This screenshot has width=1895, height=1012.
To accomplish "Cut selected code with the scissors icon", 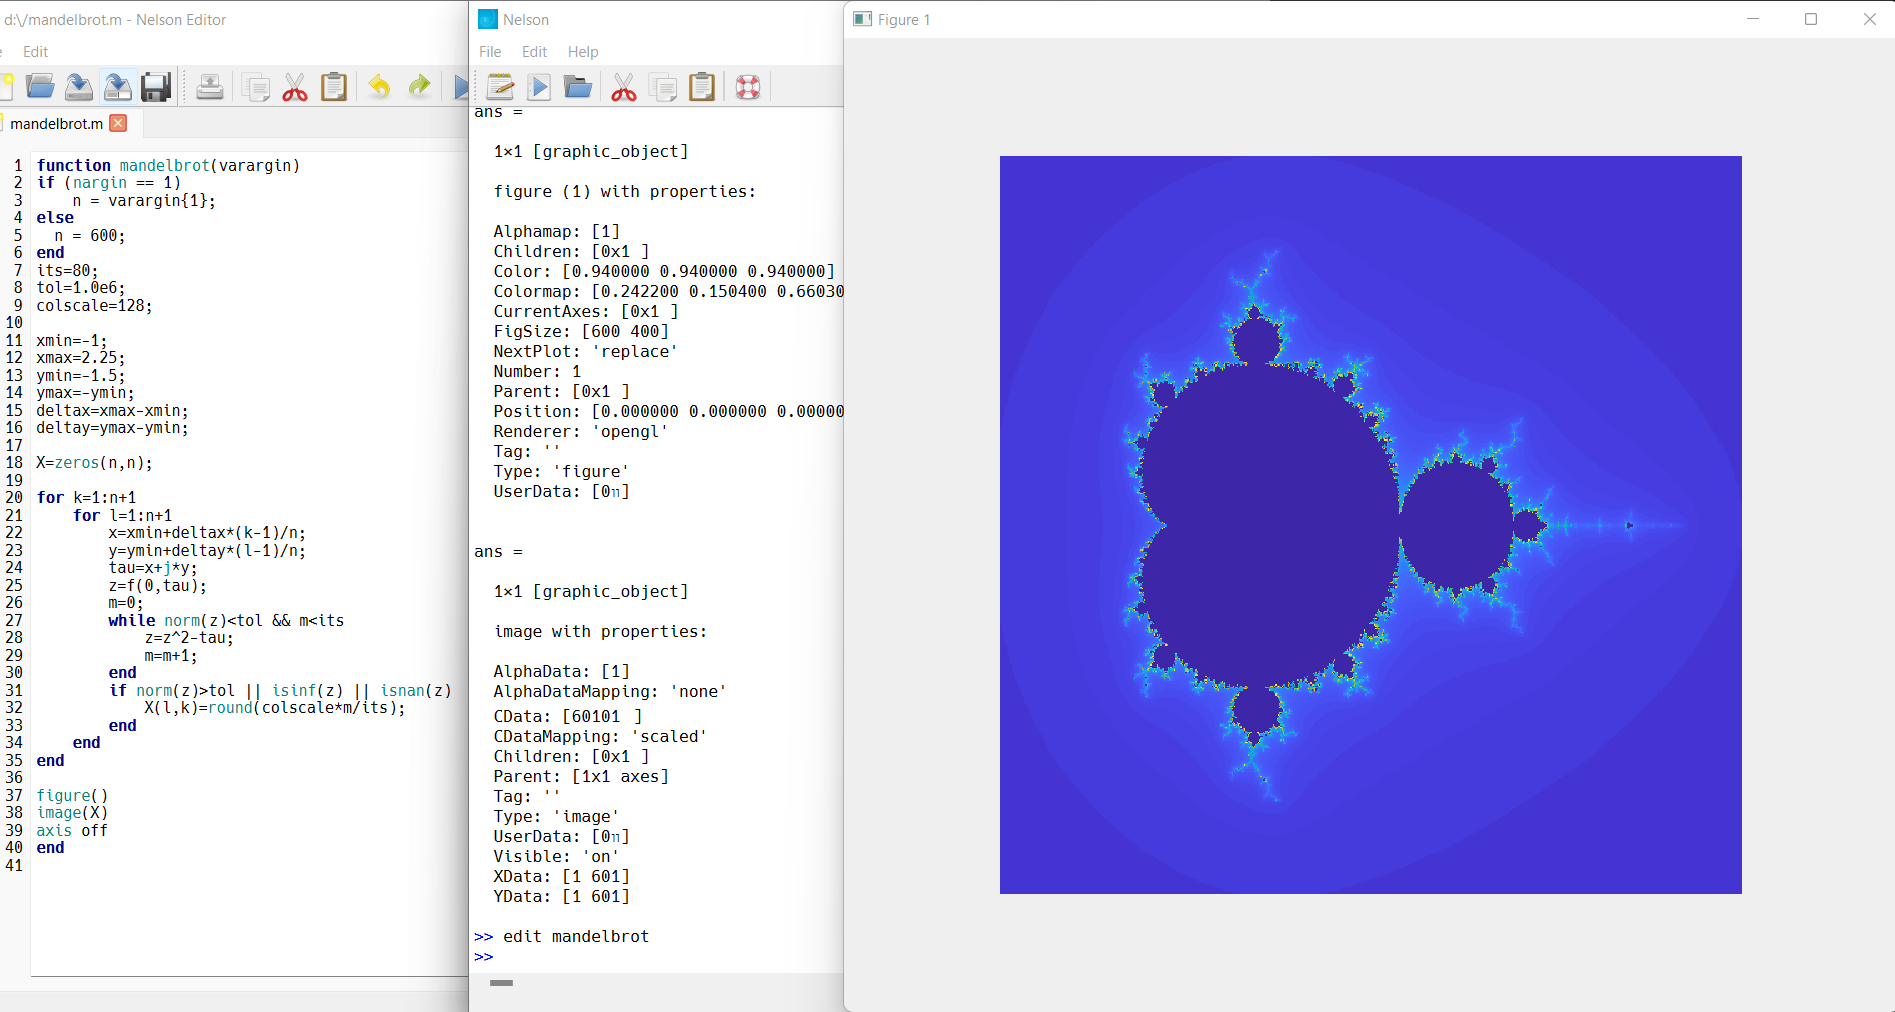I will (295, 86).
